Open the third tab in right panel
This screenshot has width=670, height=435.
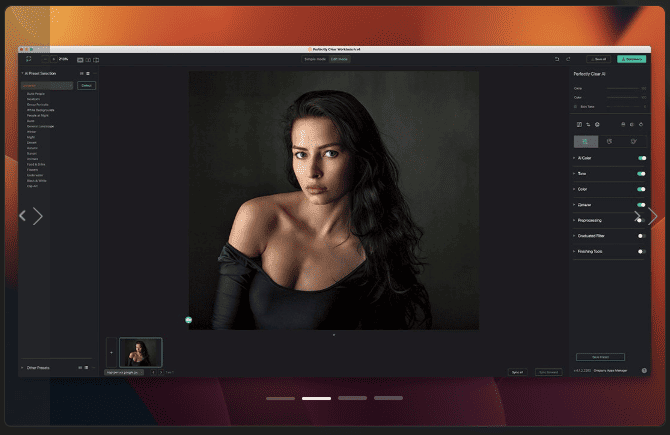(634, 141)
